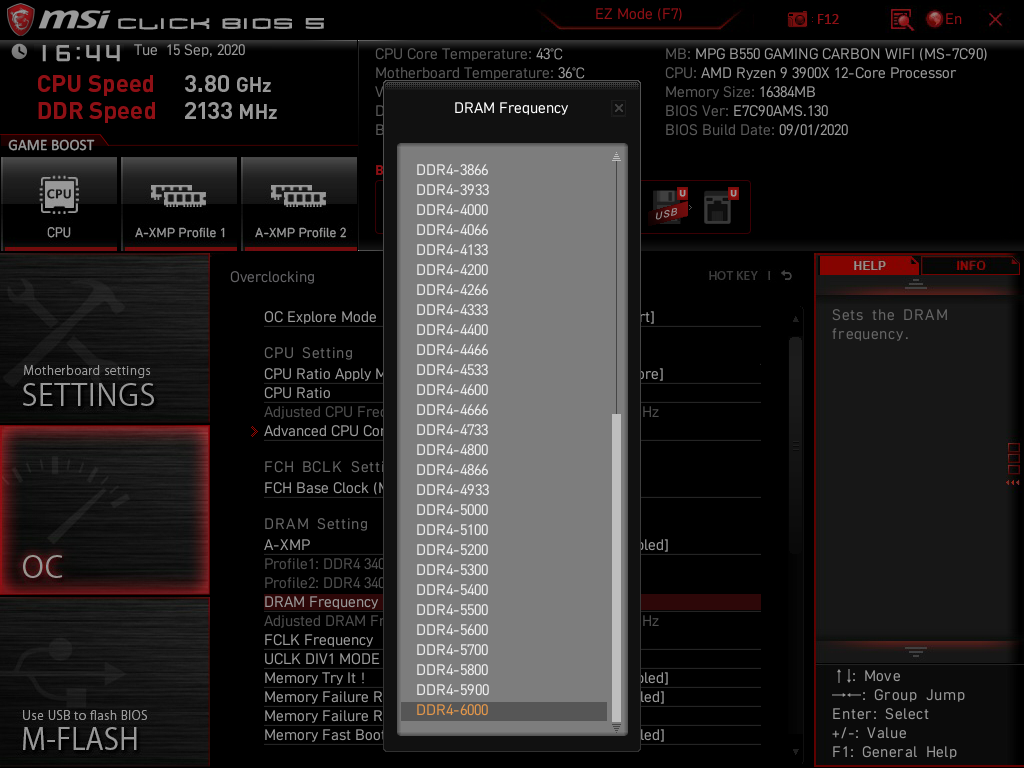The image size is (1024, 768).
Task: Select DDR4-4800 frequency
Action: point(452,450)
